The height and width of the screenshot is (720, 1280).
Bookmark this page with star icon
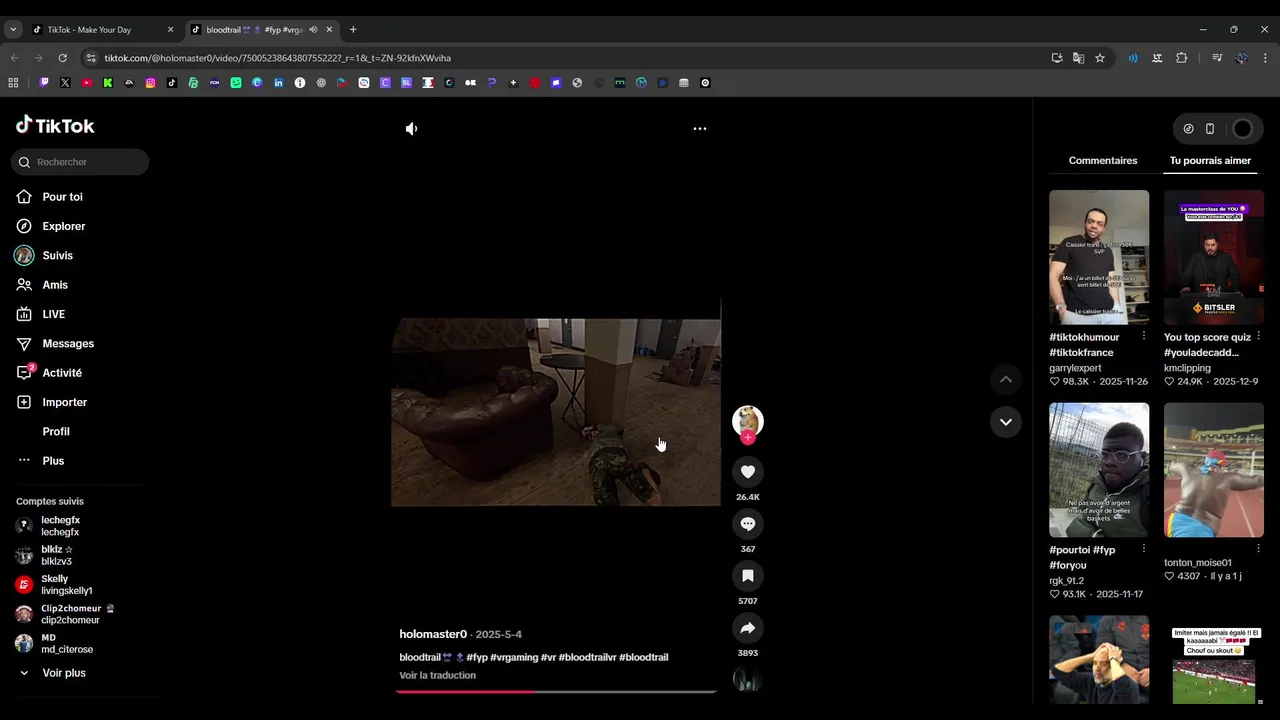[1100, 58]
